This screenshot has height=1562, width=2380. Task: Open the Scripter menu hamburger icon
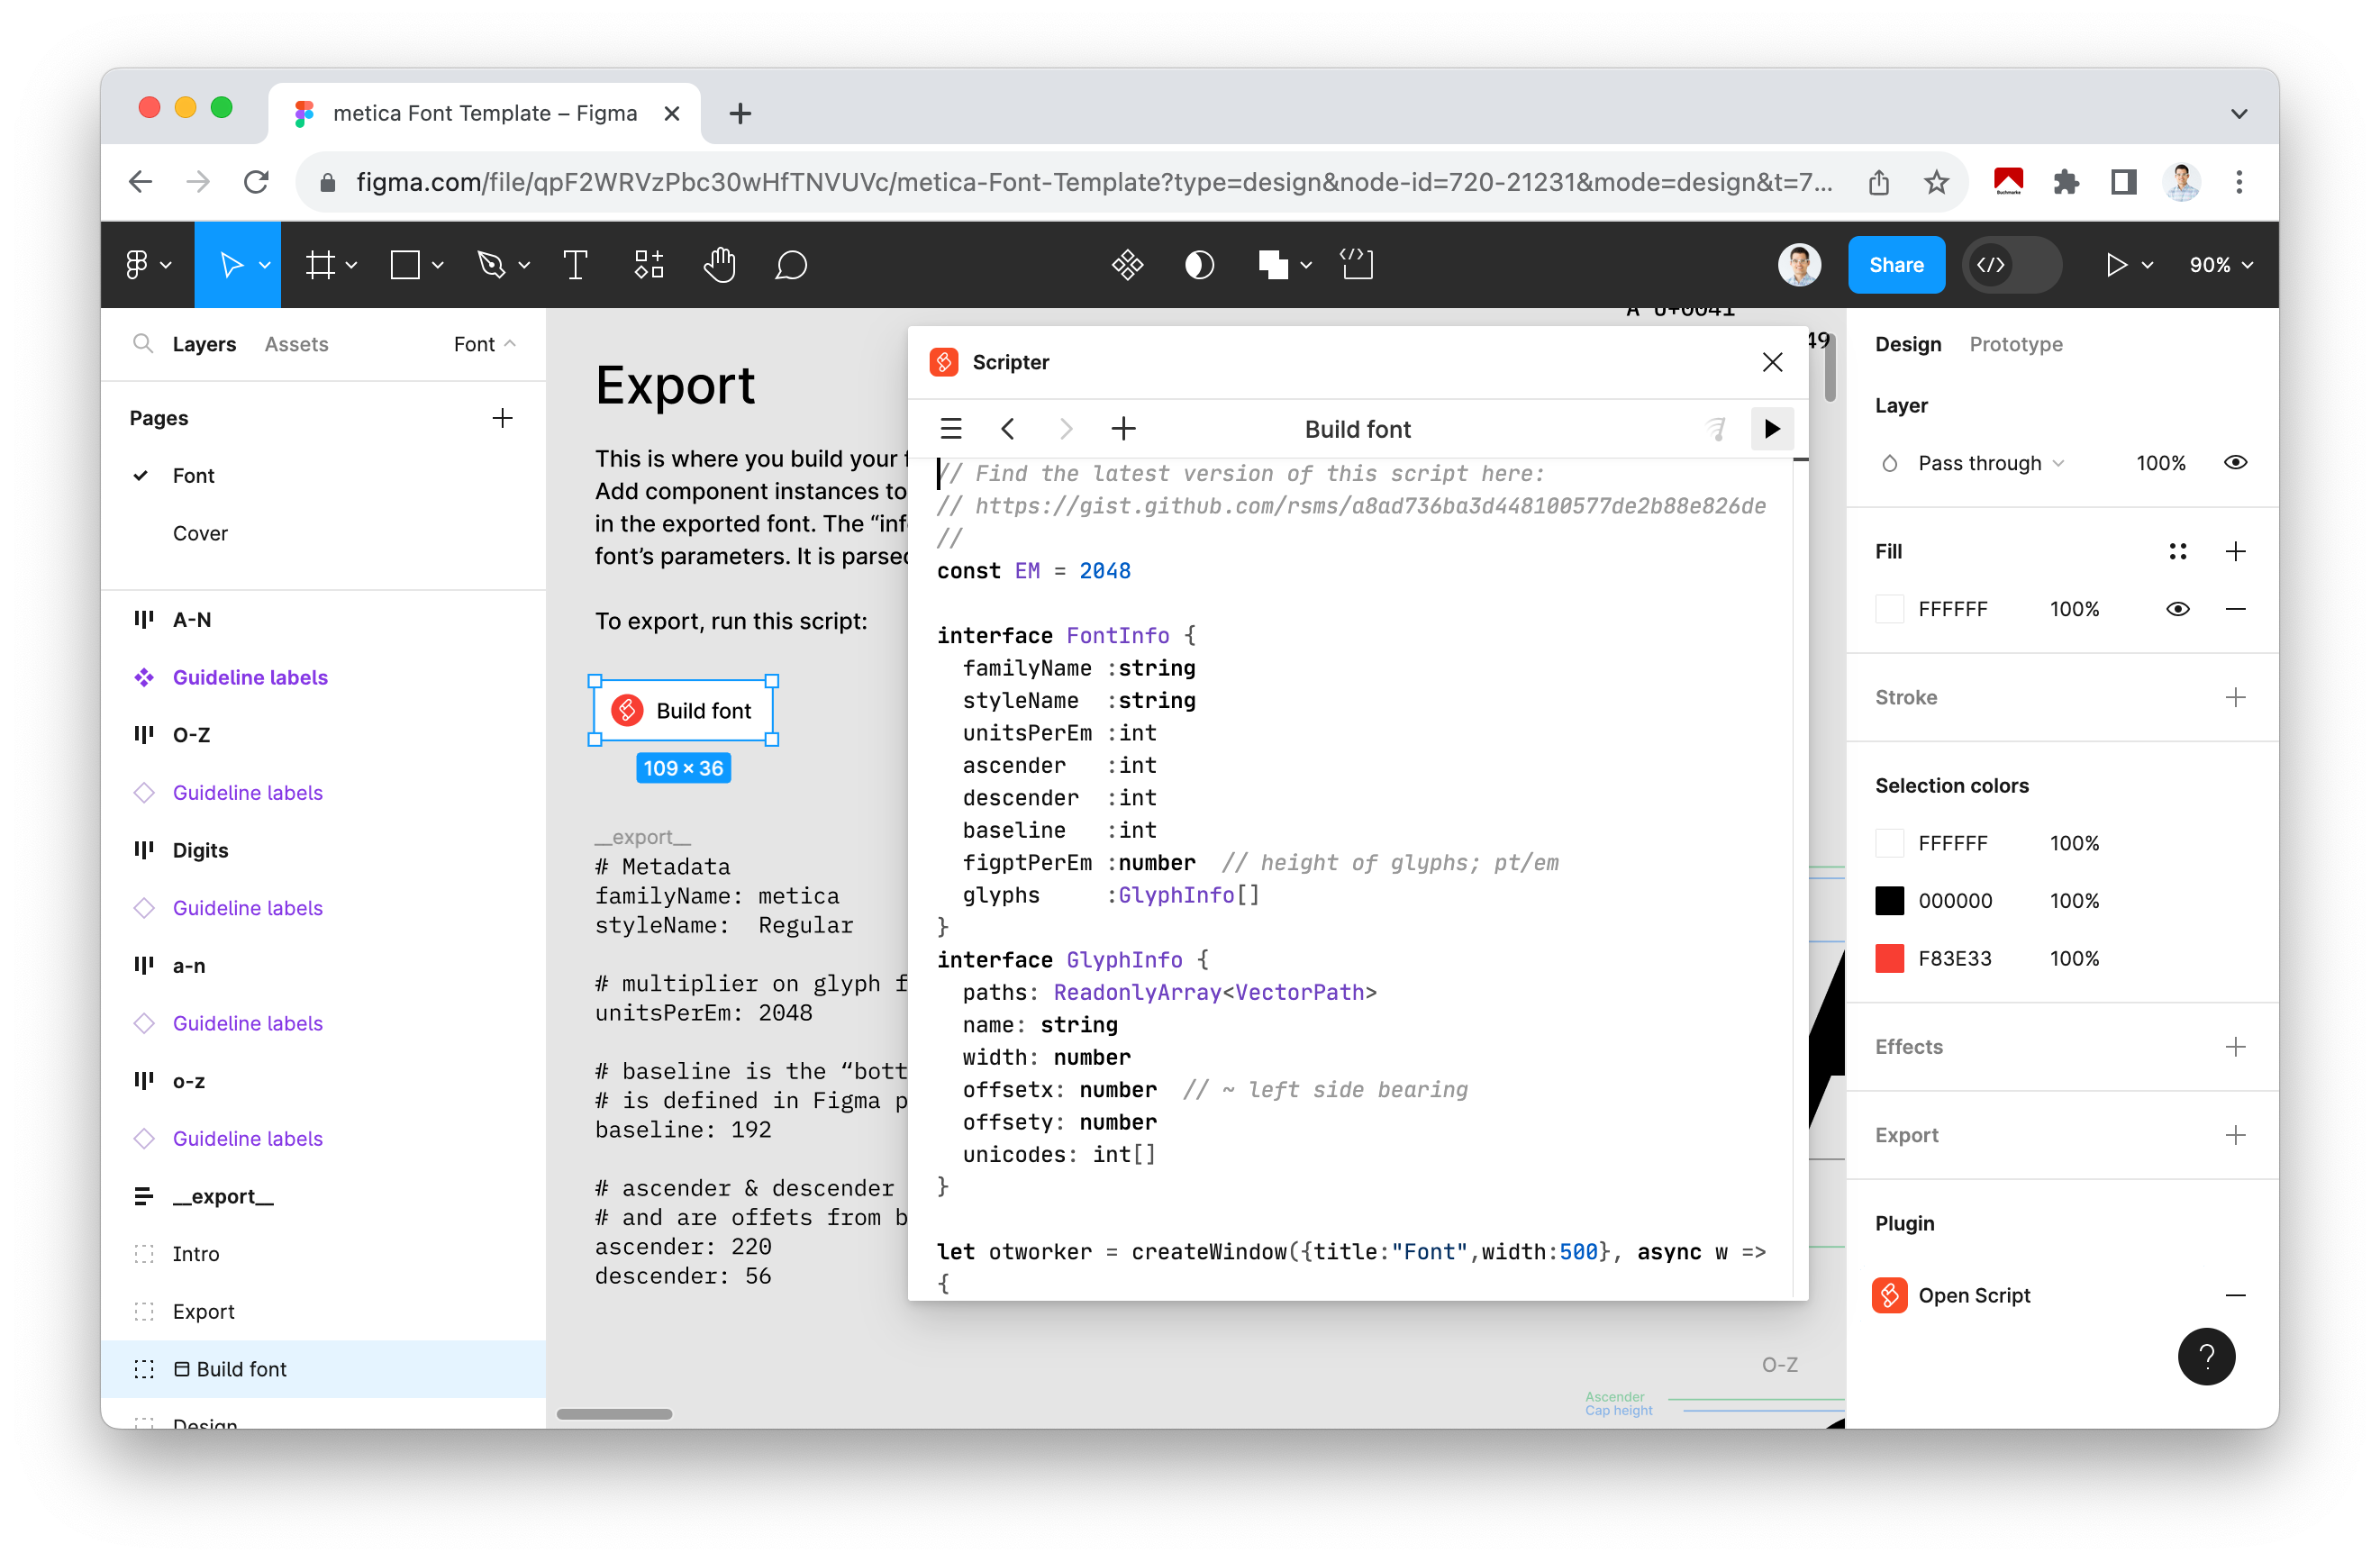pyautogui.click(x=951, y=428)
